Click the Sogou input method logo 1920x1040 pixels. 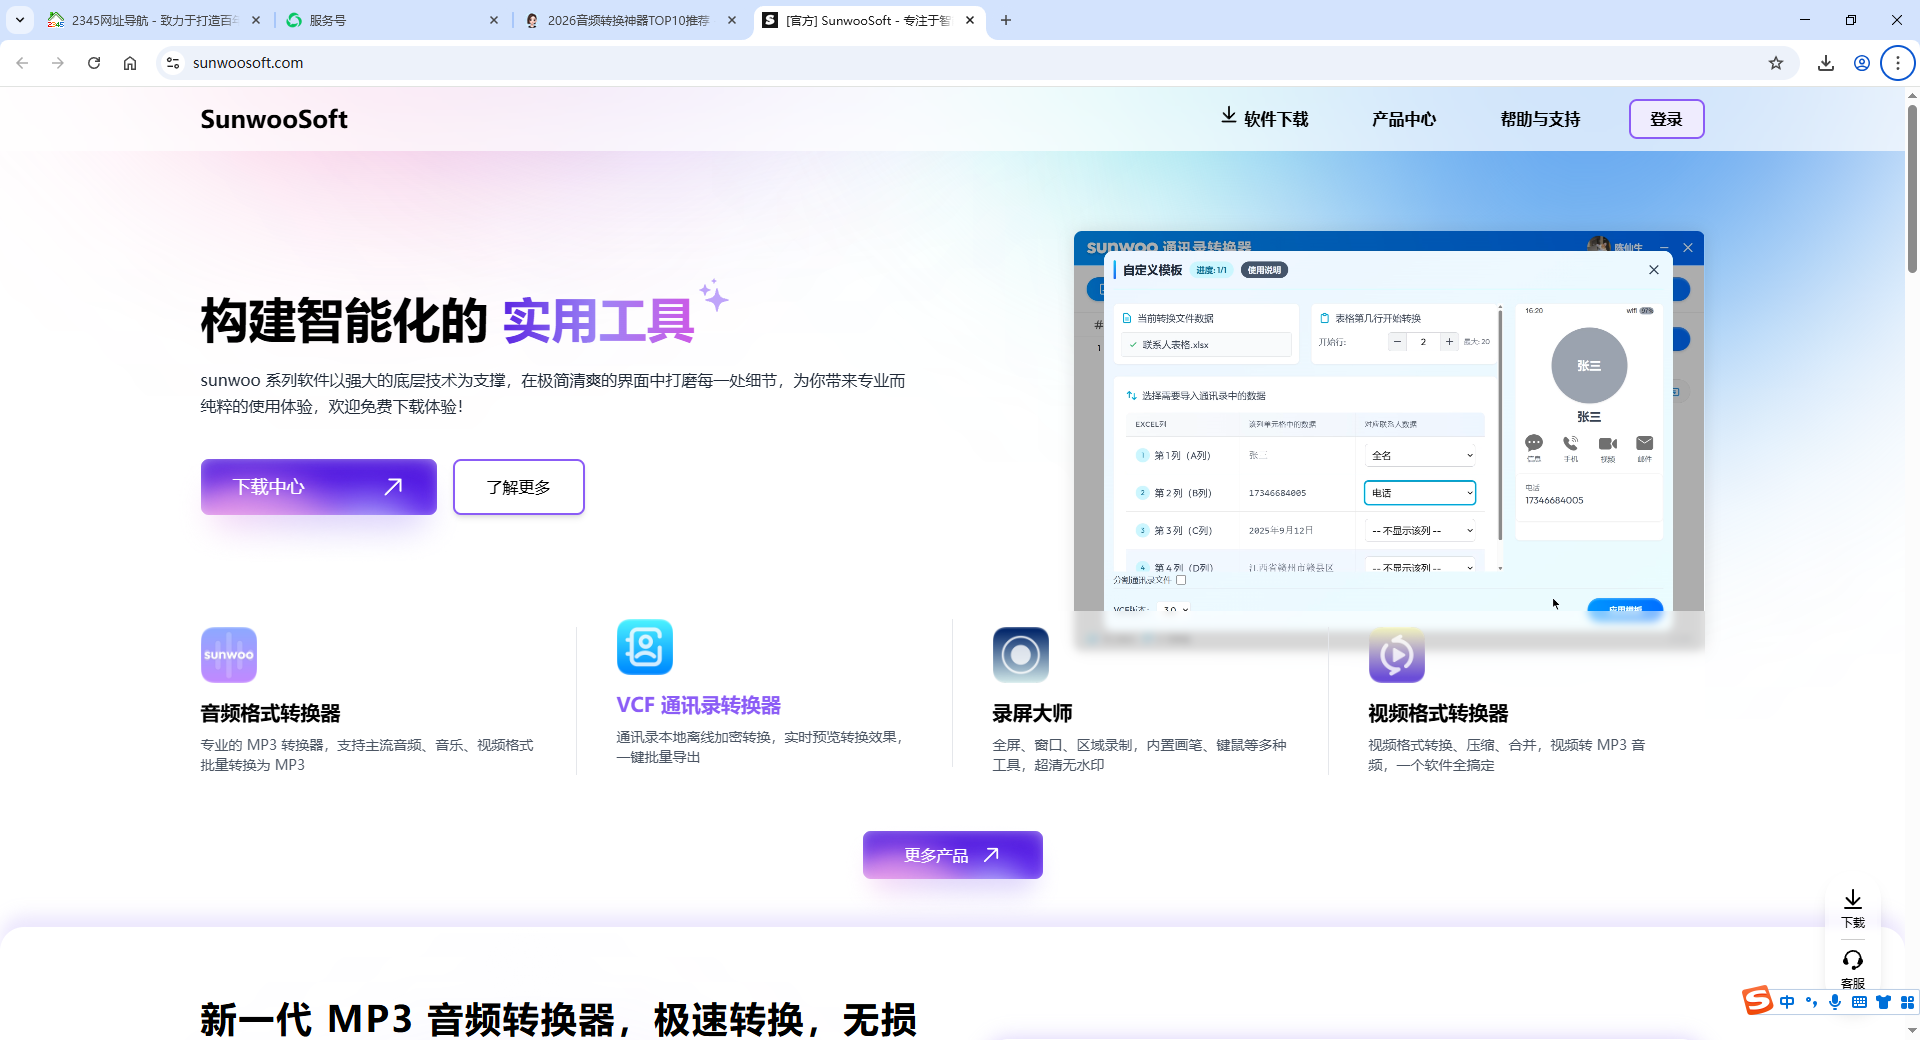pos(1758,1000)
